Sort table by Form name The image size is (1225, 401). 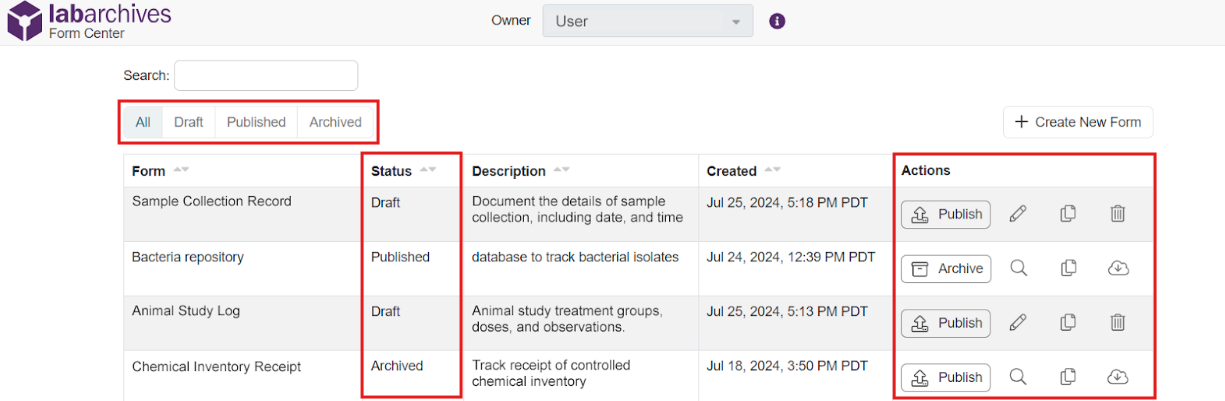181,171
